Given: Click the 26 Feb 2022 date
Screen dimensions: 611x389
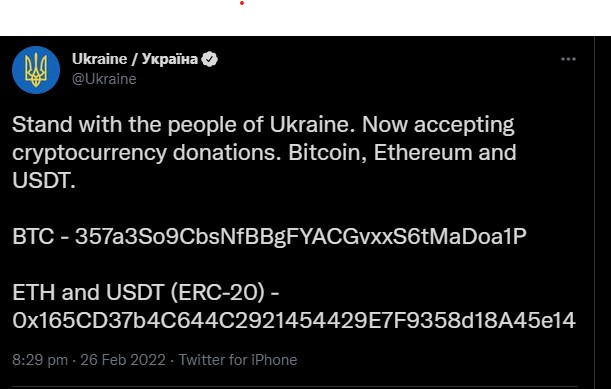Looking at the screenshot, I should pos(123,360).
